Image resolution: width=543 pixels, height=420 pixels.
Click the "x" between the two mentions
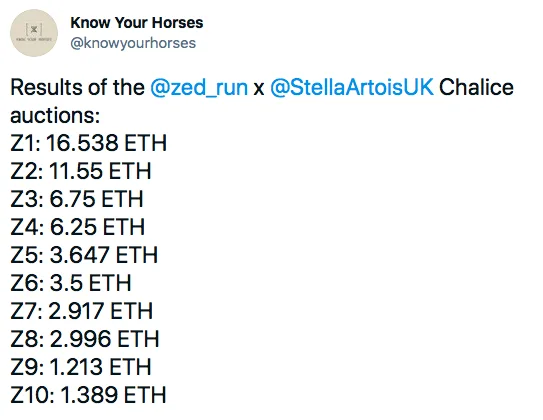tap(259, 89)
